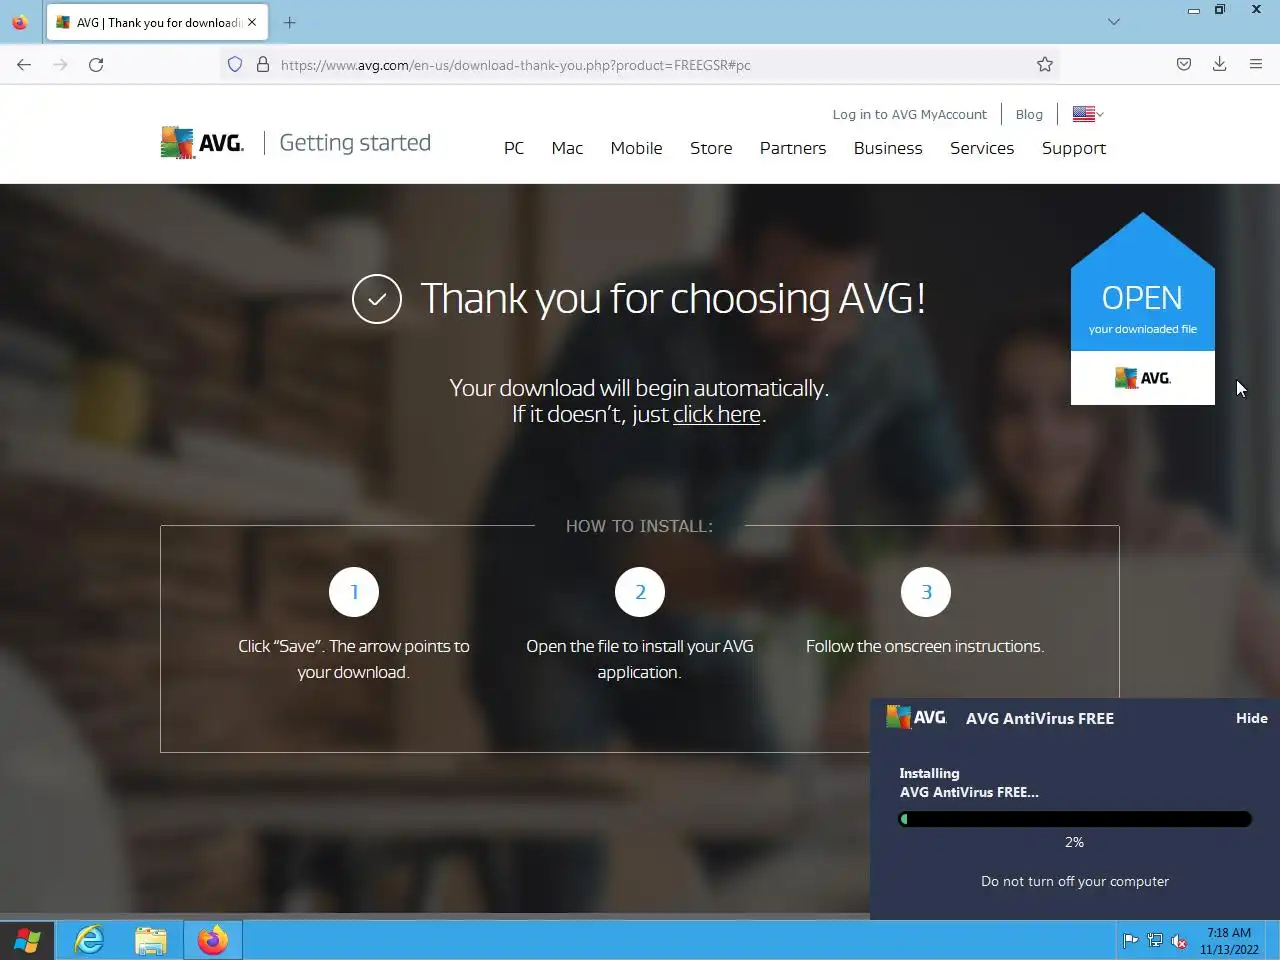The image size is (1280, 960).
Task: Open the tracking protection shield icon
Action: click(x=235, y=65)
